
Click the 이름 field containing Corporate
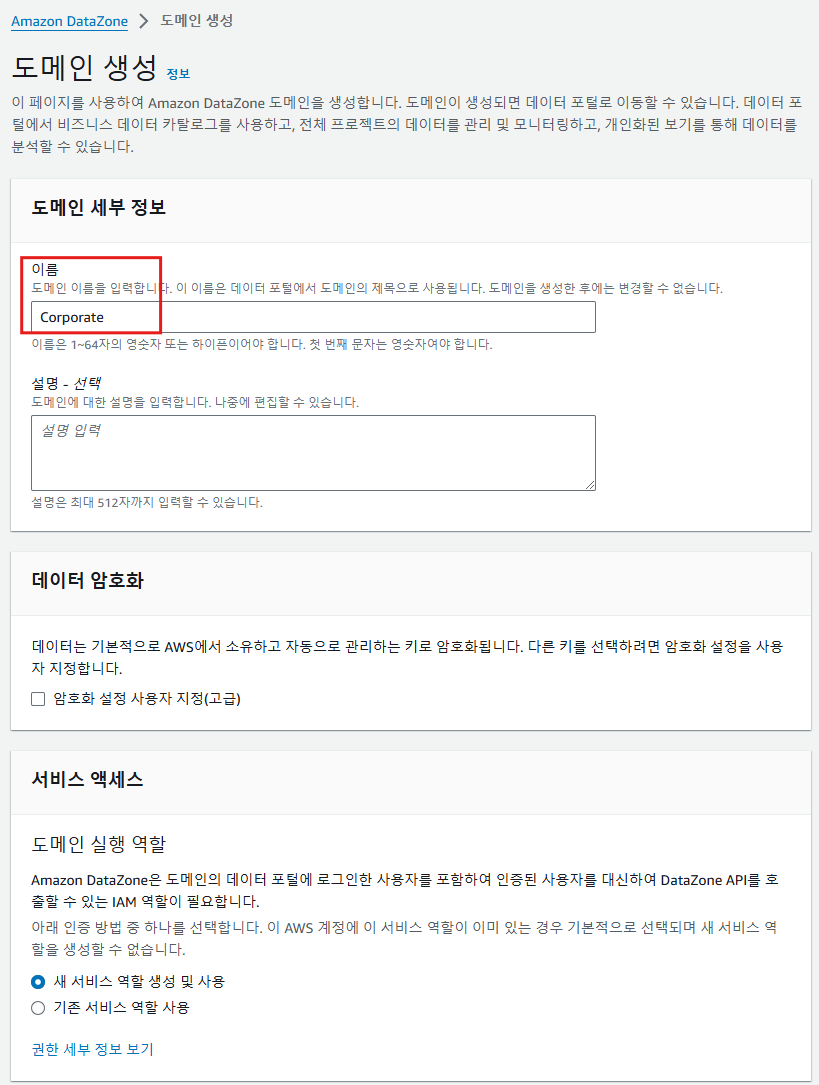click(x=313, y=317)
